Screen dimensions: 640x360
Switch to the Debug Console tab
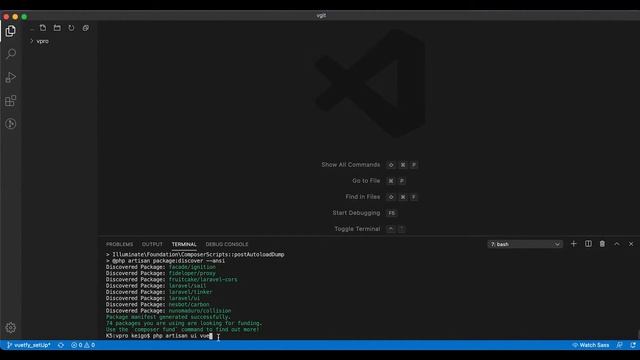point(227,244)
